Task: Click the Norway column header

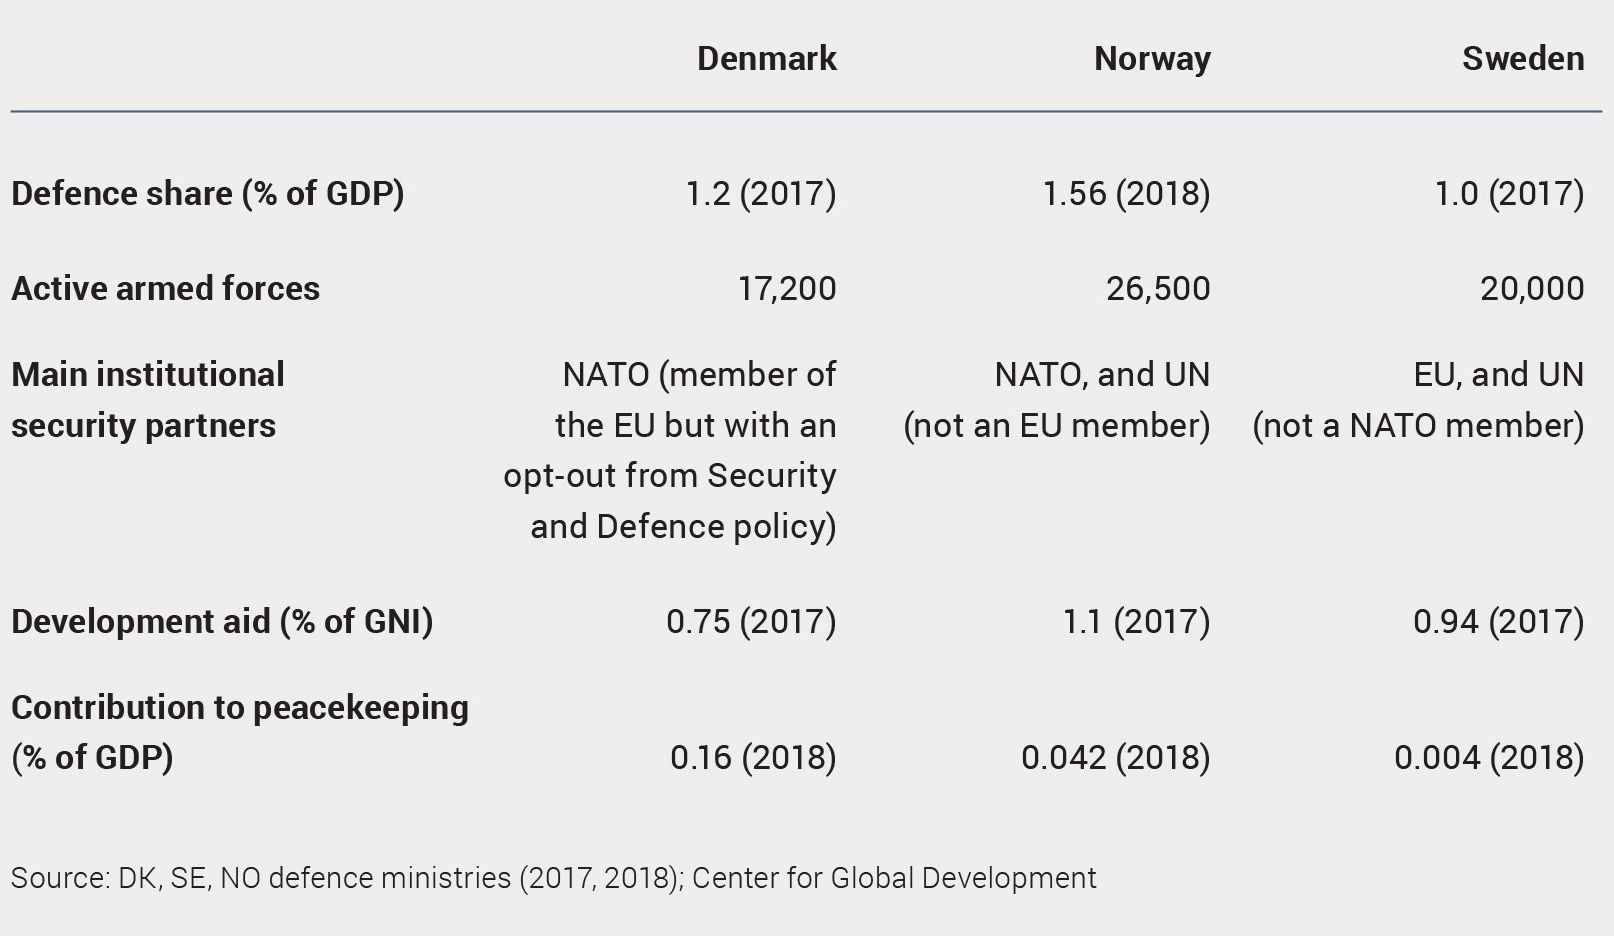Action: pos(1152,59)
